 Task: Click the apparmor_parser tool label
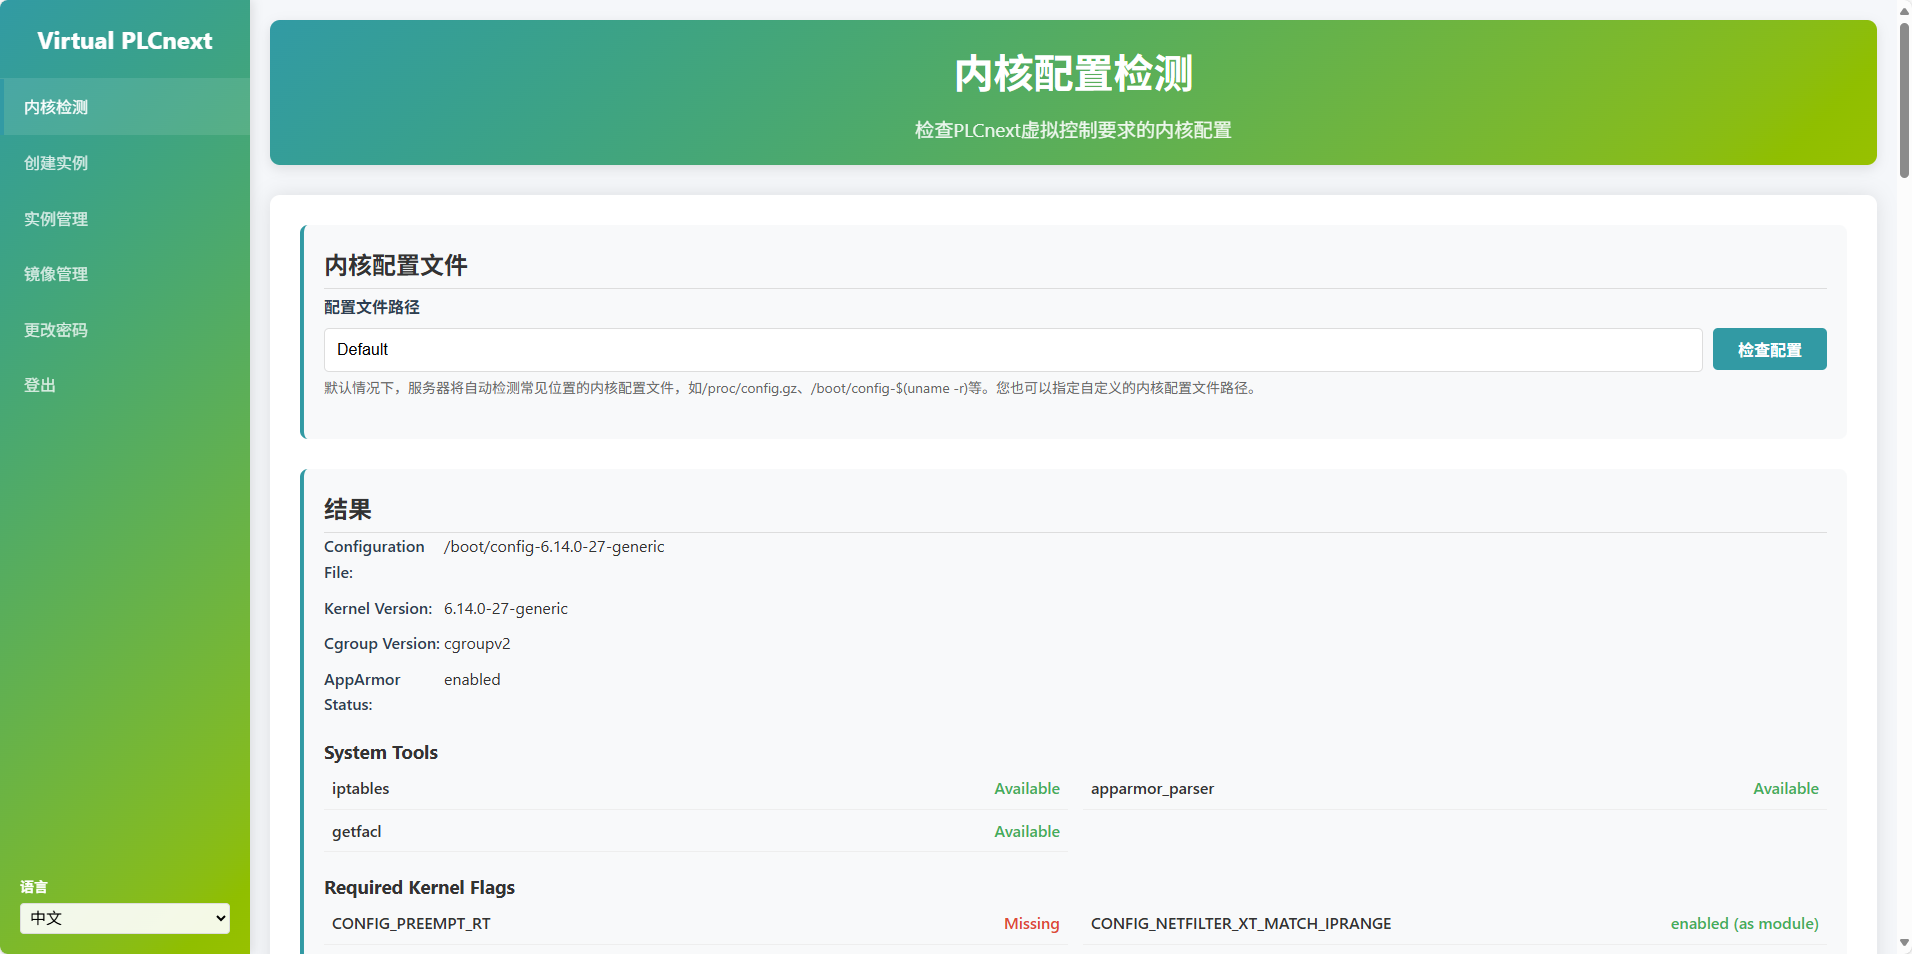coord(1152,789)
